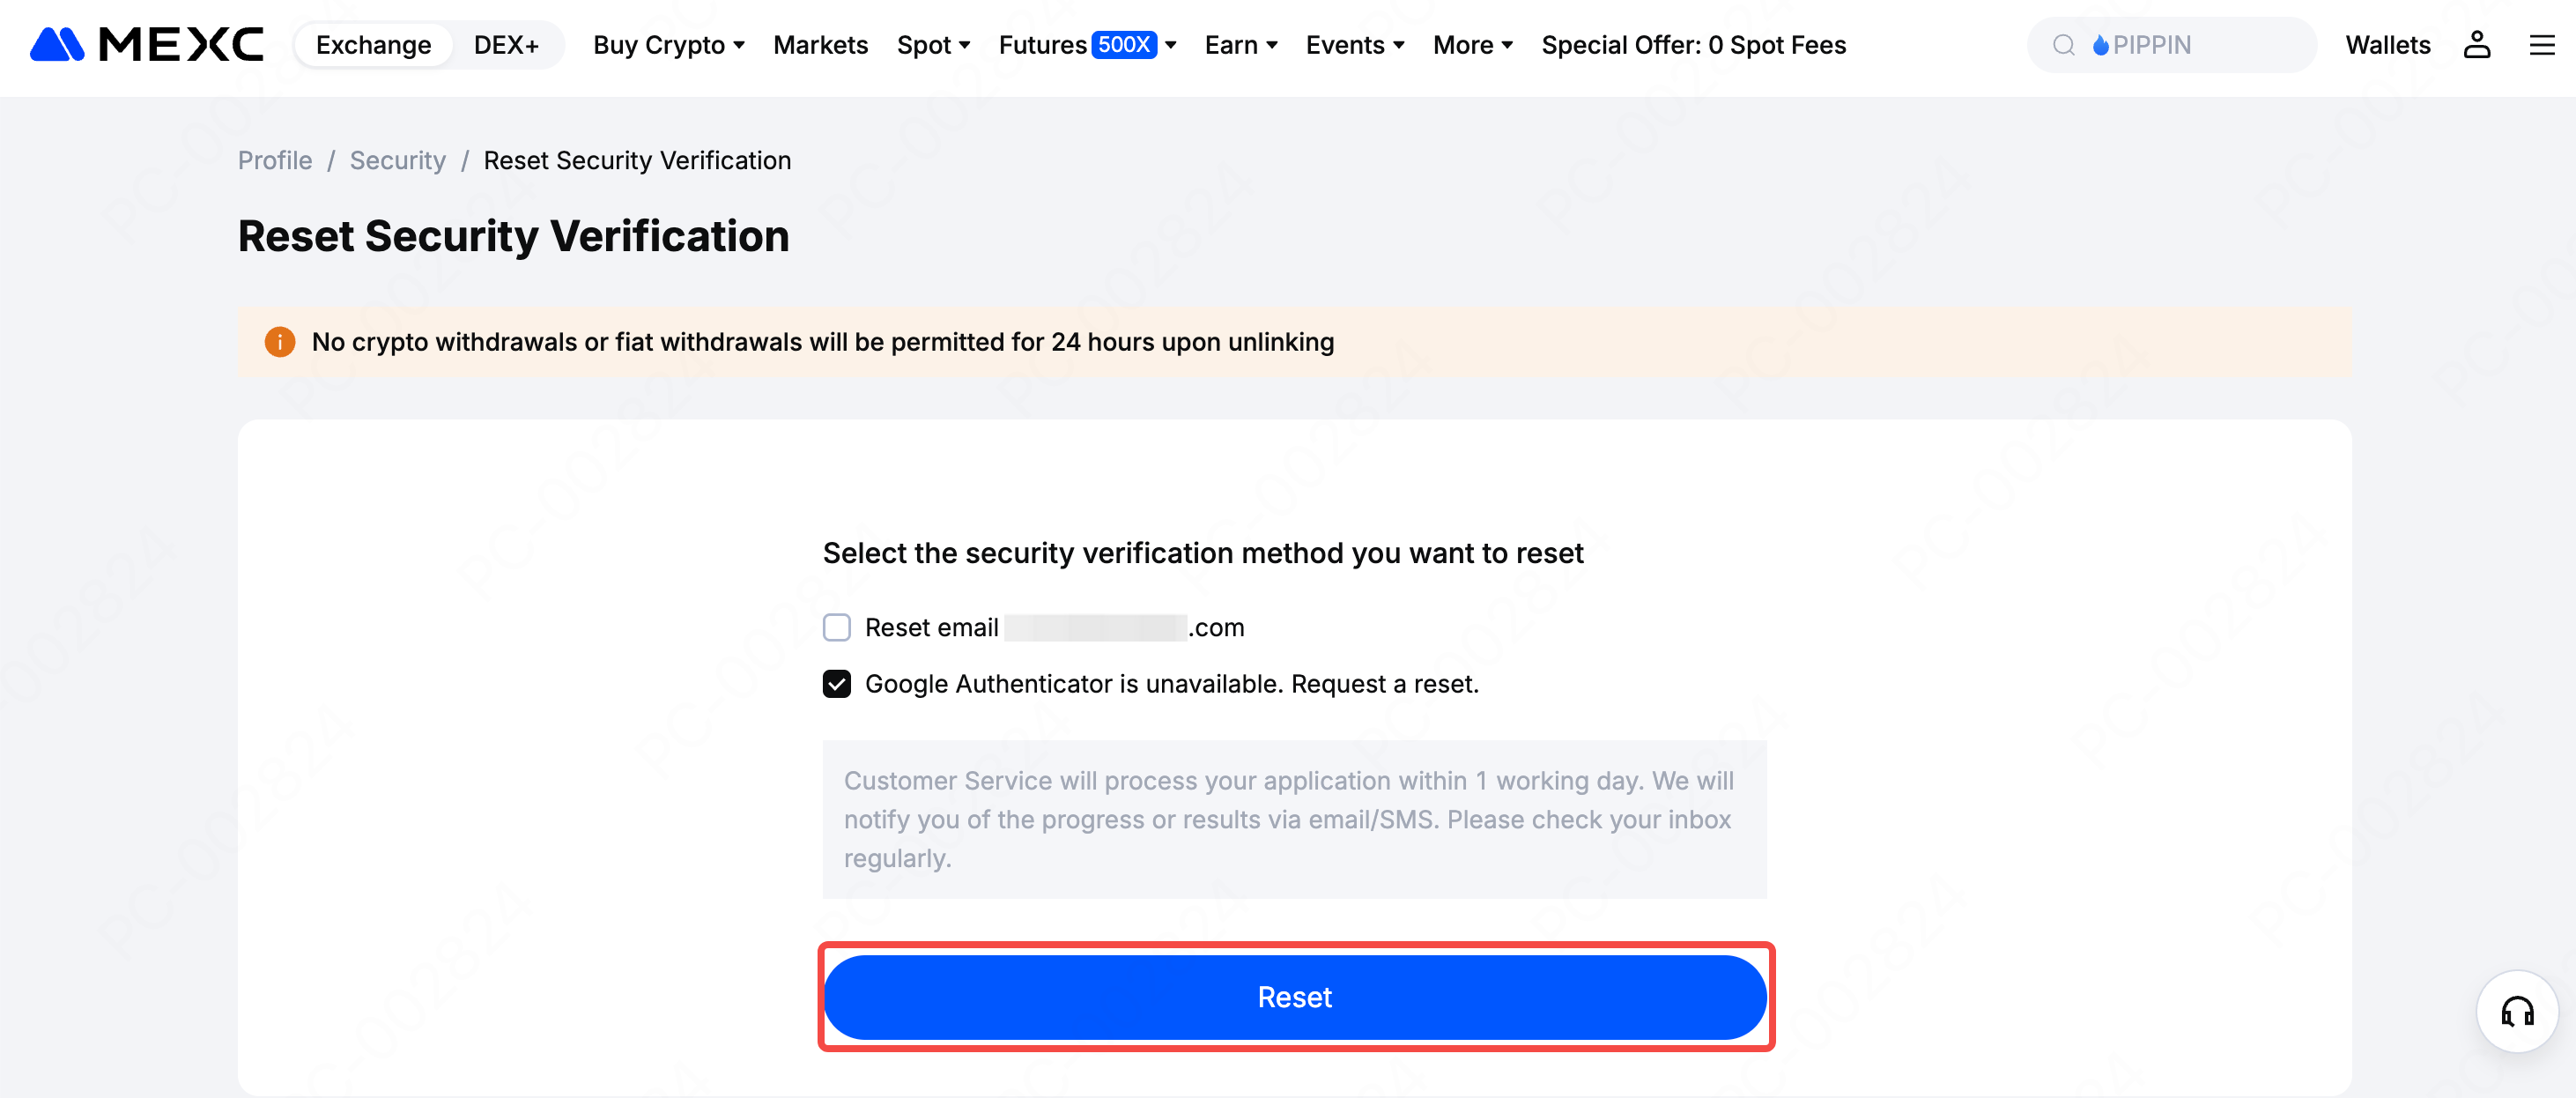Screen dimensions: 2576x1098
Task: Click the search magnifier icon
Action: click(2063, 45)
